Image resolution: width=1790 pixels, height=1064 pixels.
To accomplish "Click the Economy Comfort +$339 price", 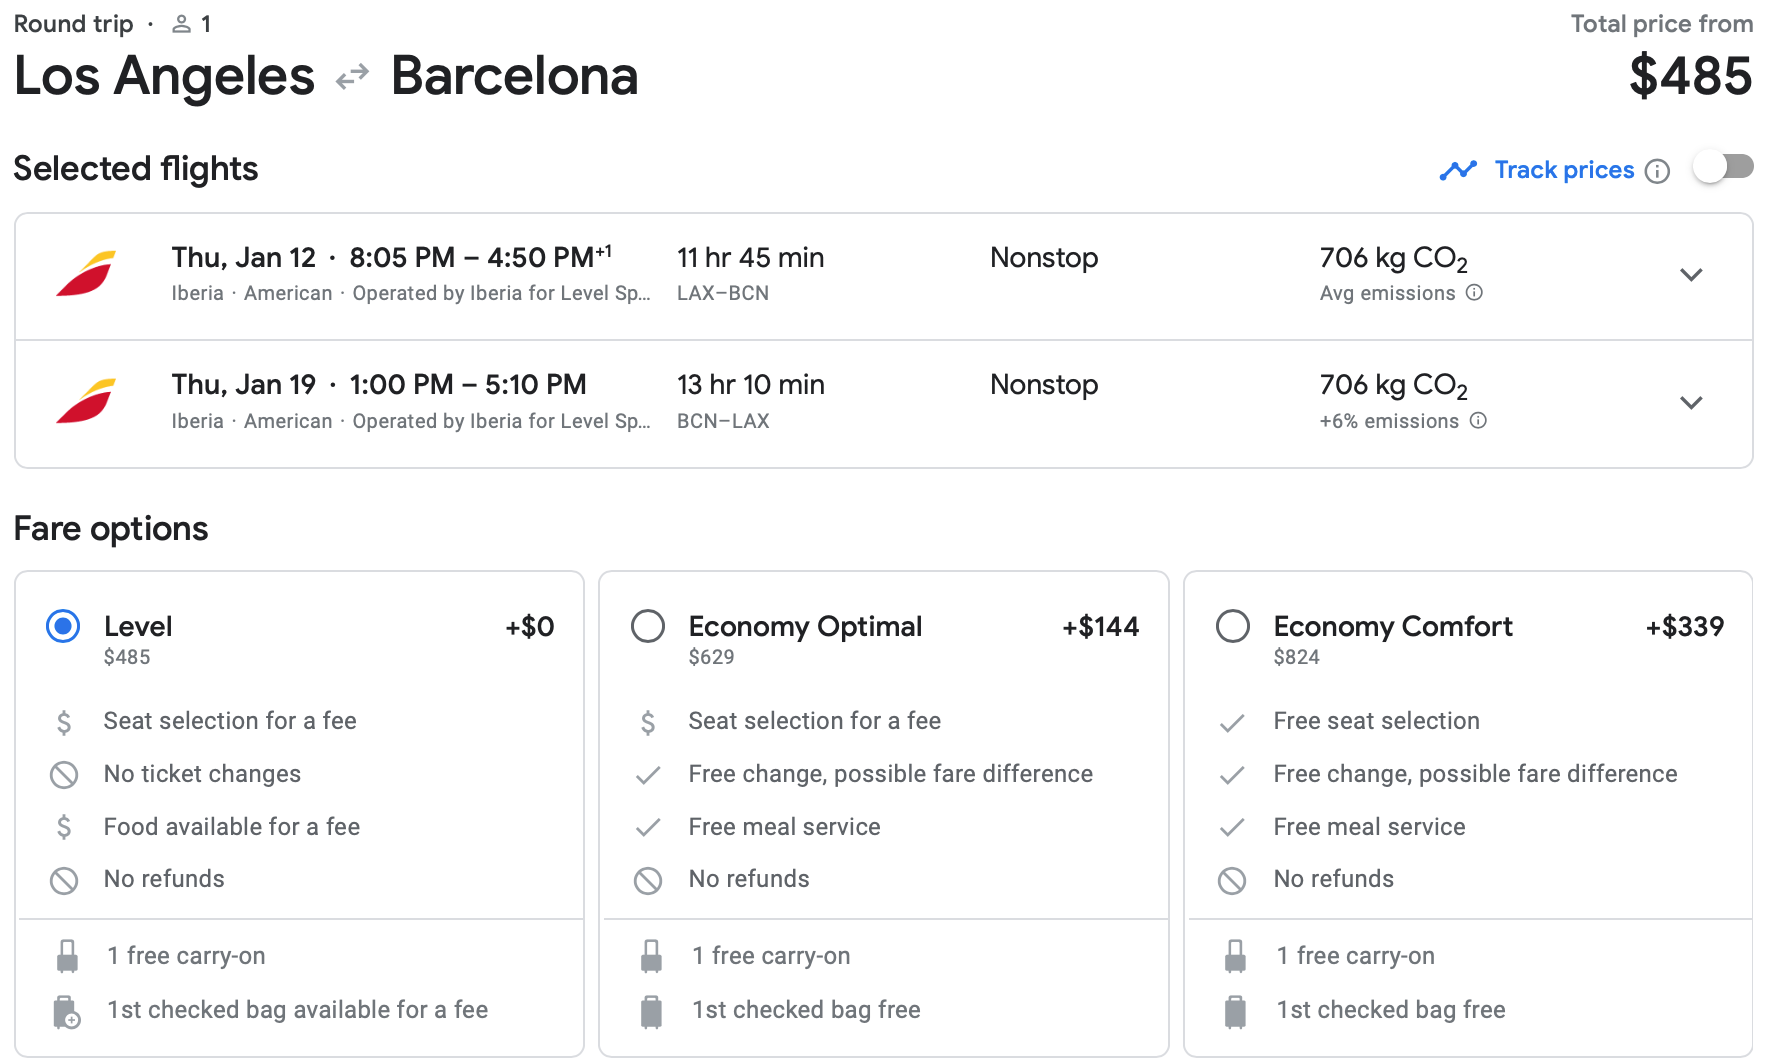I will (1684, 627).
